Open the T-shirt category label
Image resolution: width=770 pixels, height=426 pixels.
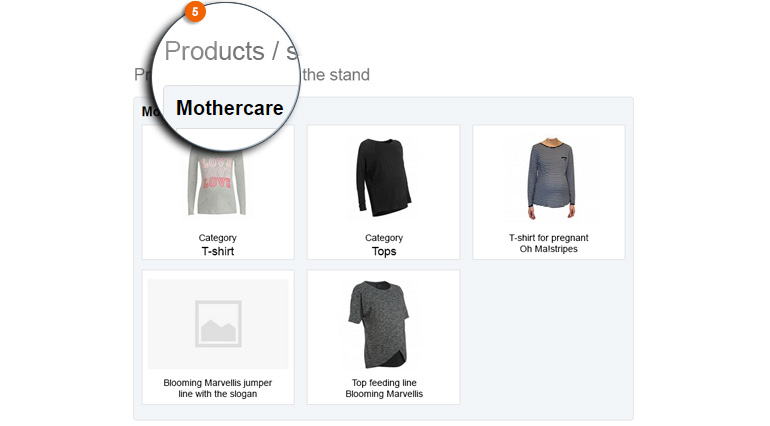point(218,252)
